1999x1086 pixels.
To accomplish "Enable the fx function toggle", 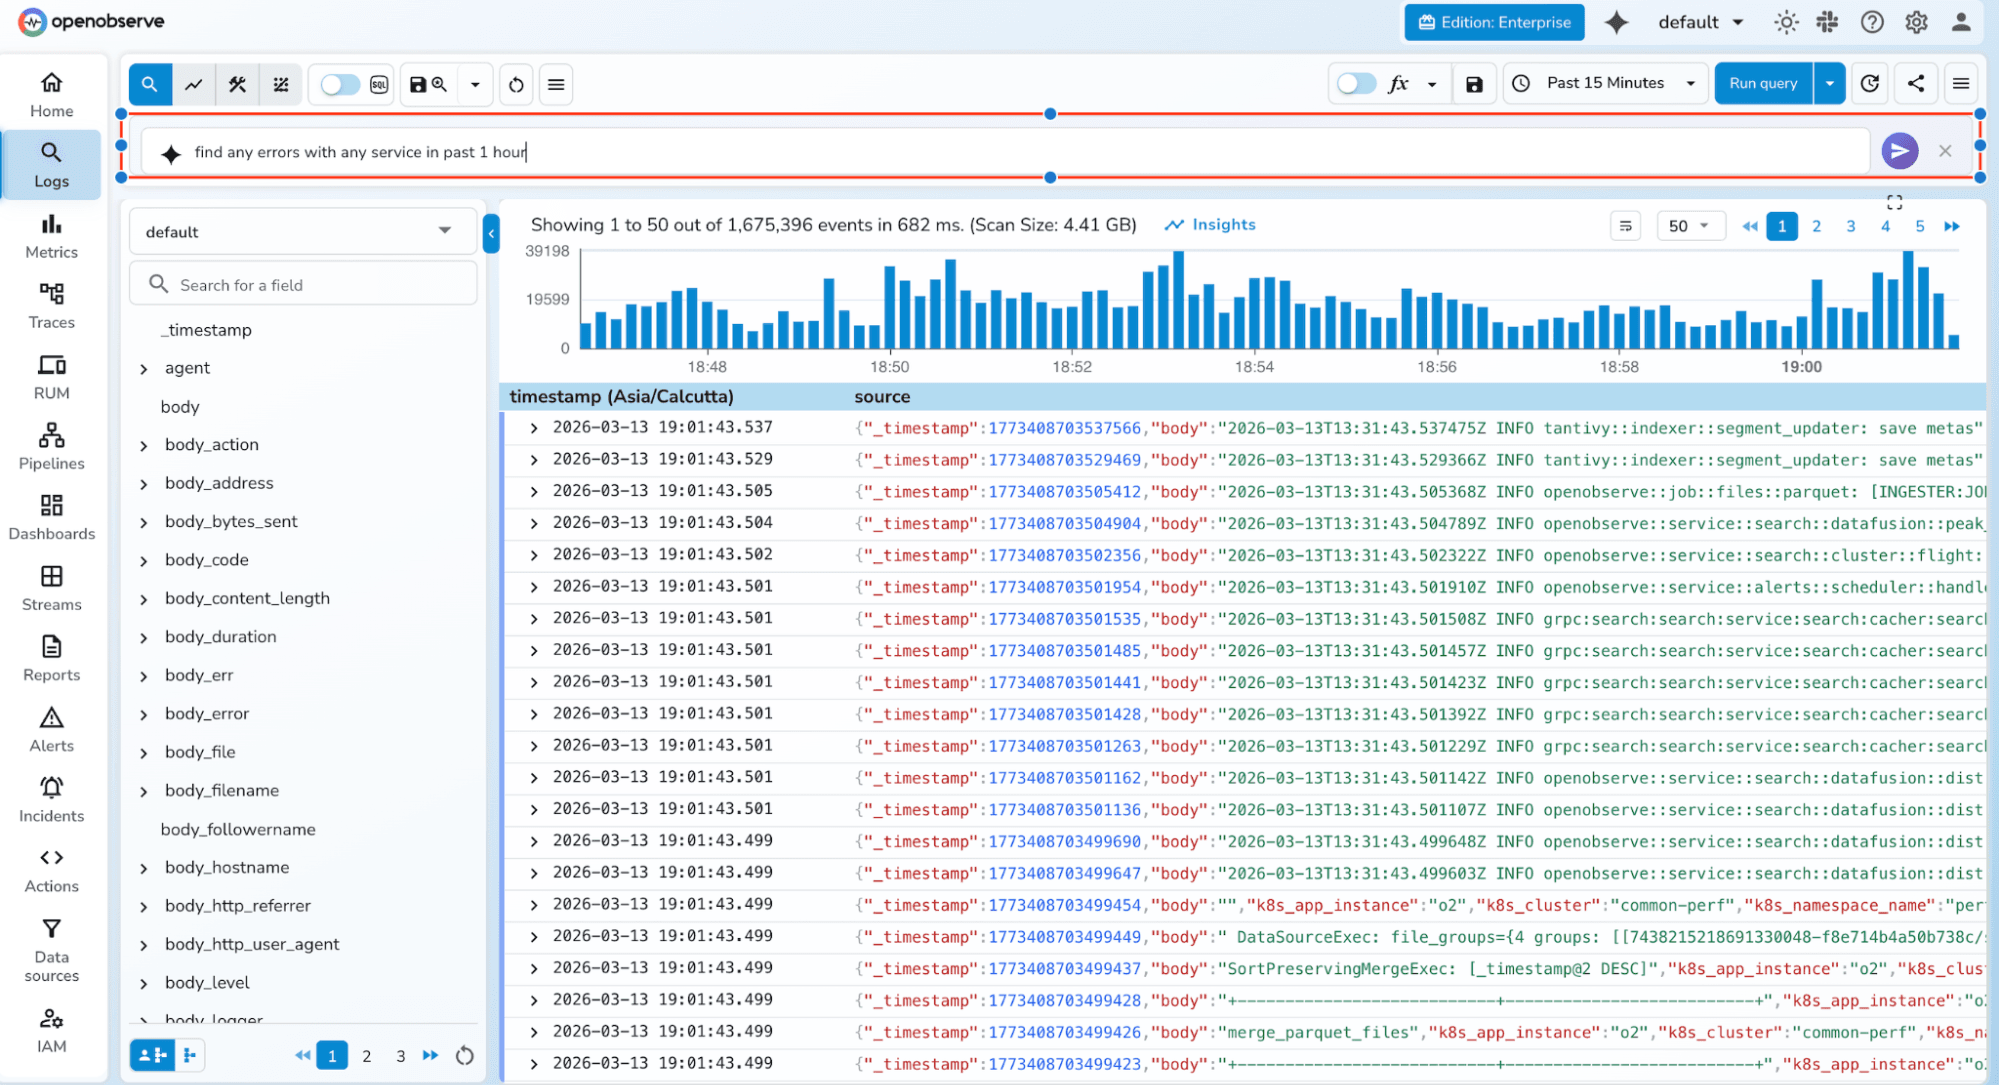I will [x=1357, y=83].
